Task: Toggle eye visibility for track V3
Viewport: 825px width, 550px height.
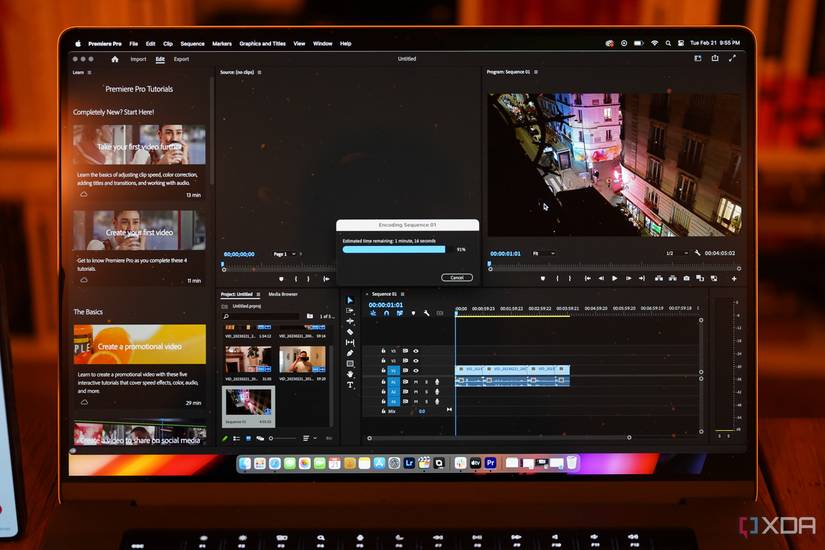Action: (x=416, y=351)
